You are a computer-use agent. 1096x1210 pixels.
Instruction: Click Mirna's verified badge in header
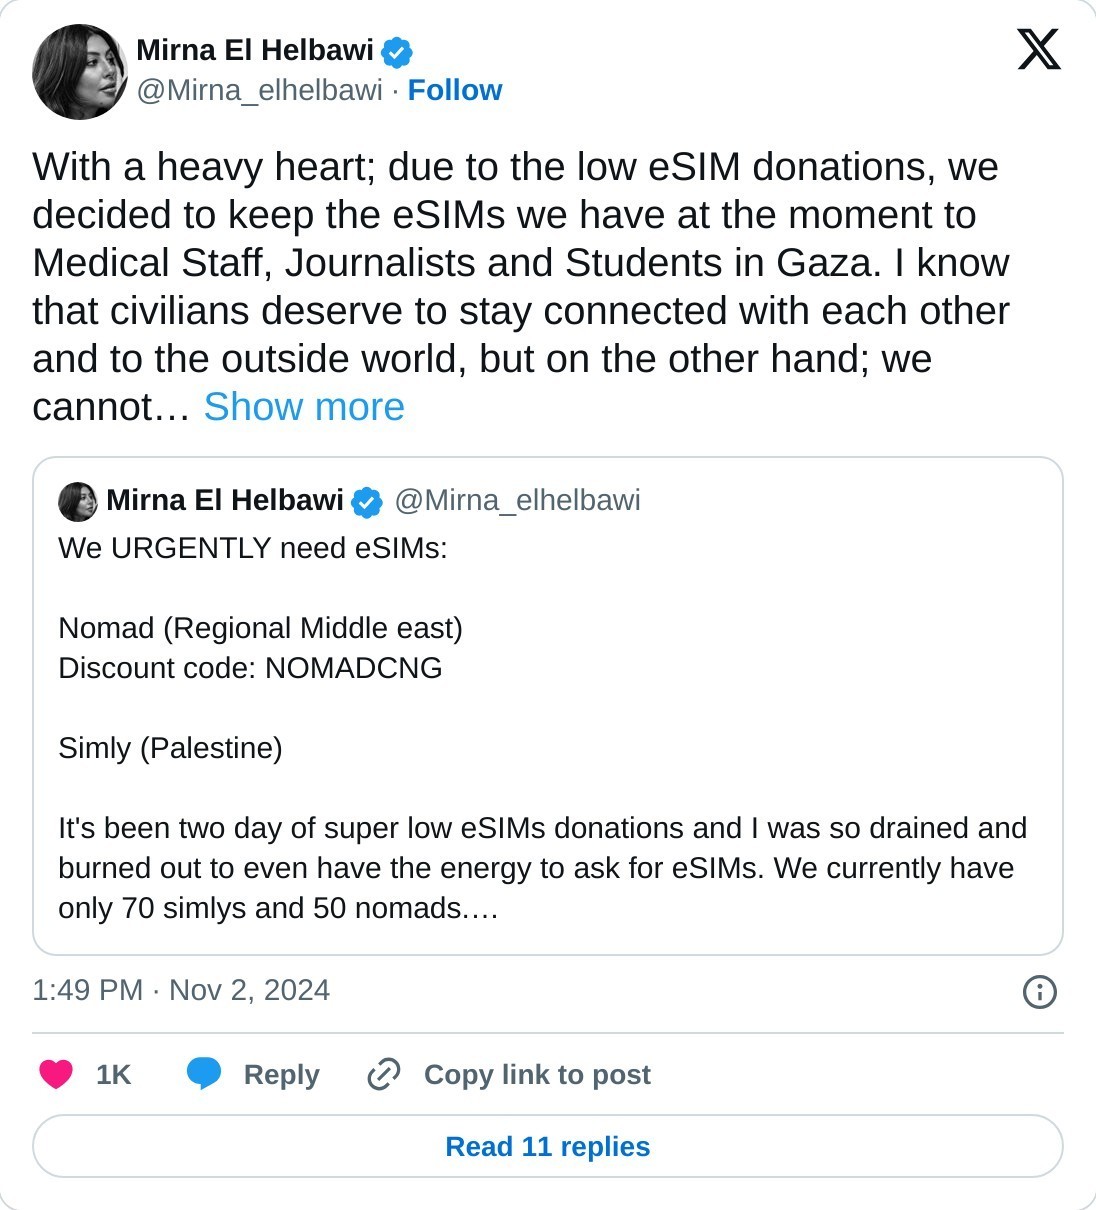[x=397, y=51]
